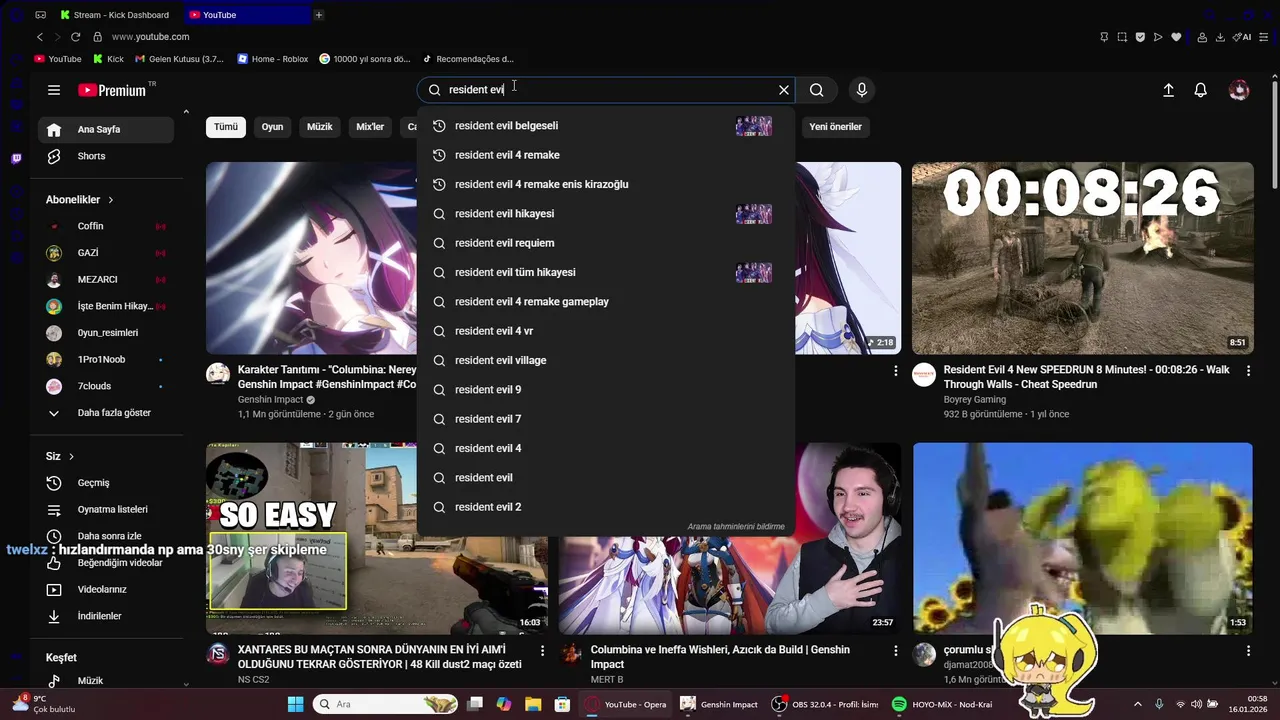Open Oynatma listeleri

click(106, 509)
